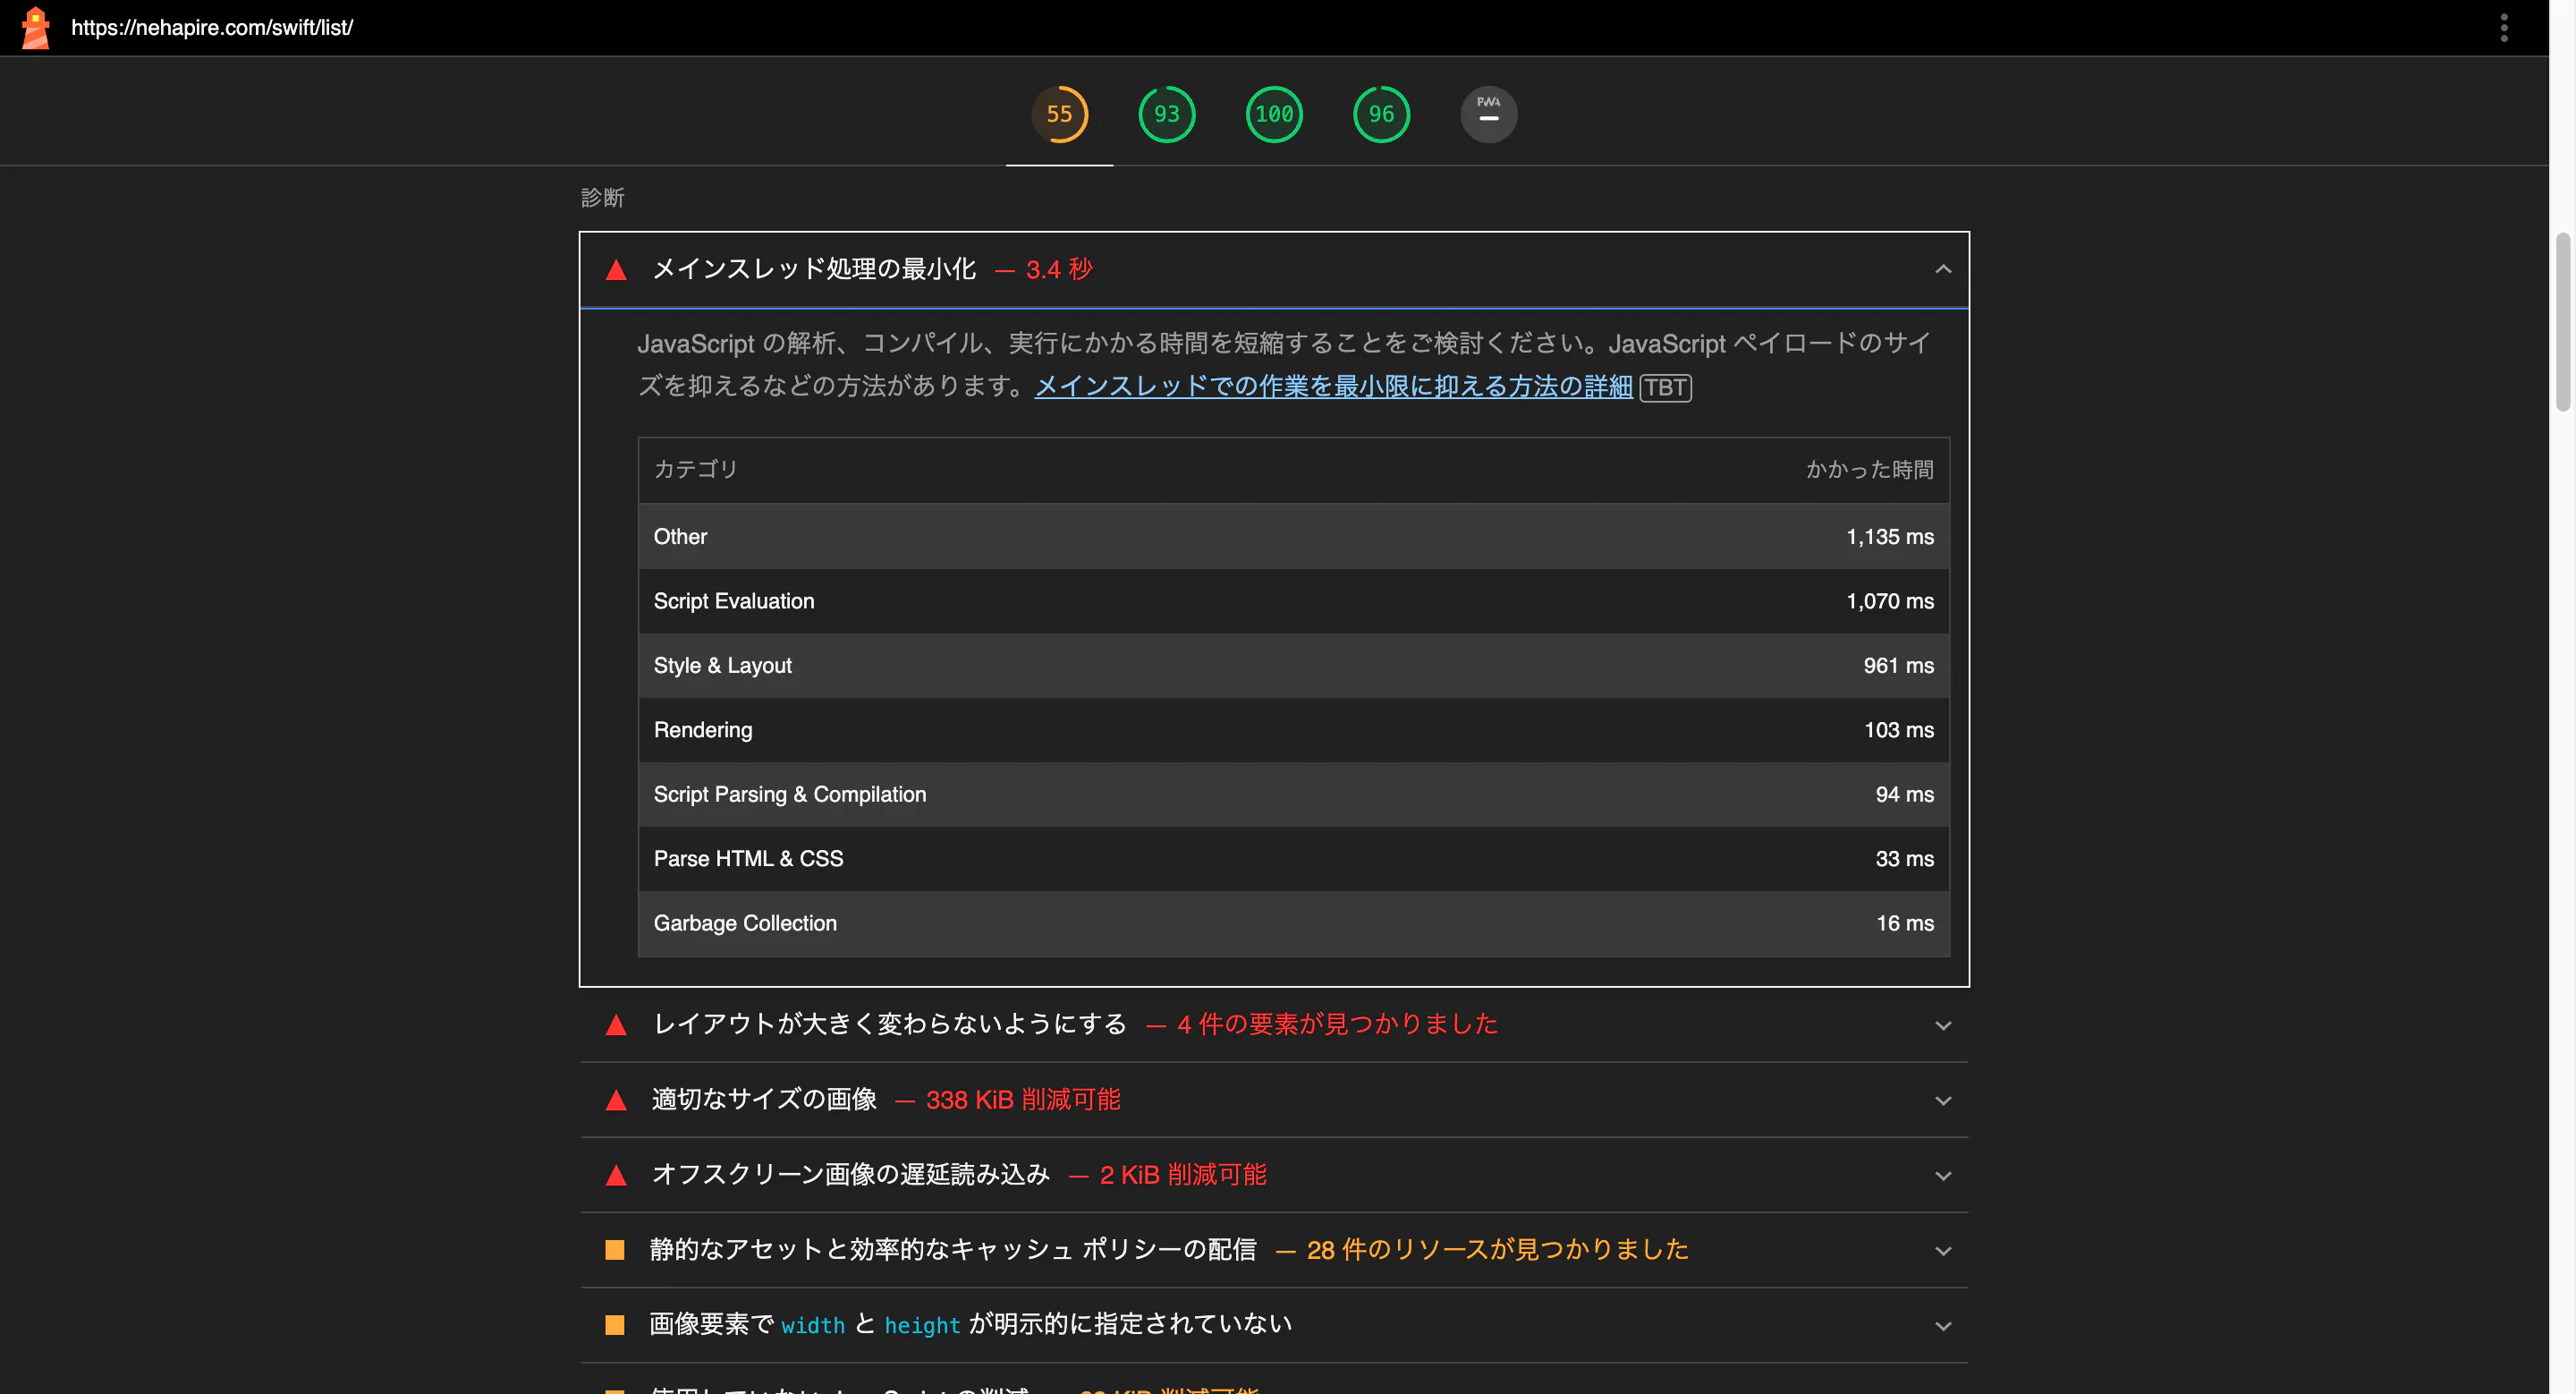
Task: Select the Parse HTML & CSS row
Action: 1293,859
